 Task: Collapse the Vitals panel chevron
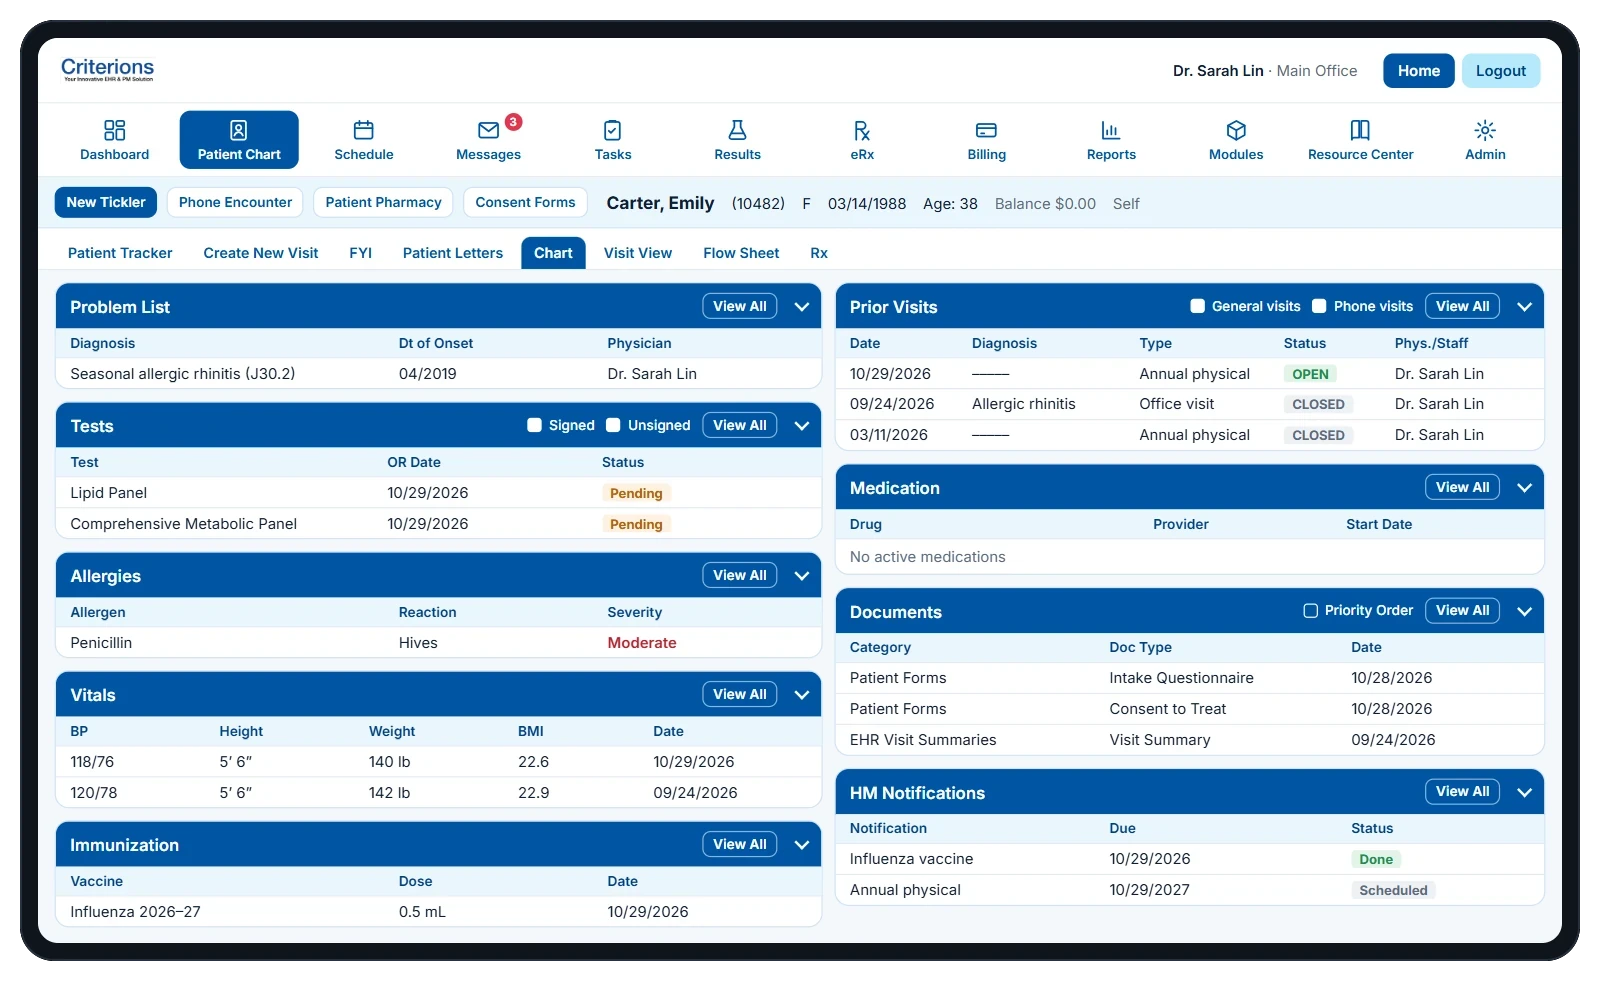[x=802, y=695]
